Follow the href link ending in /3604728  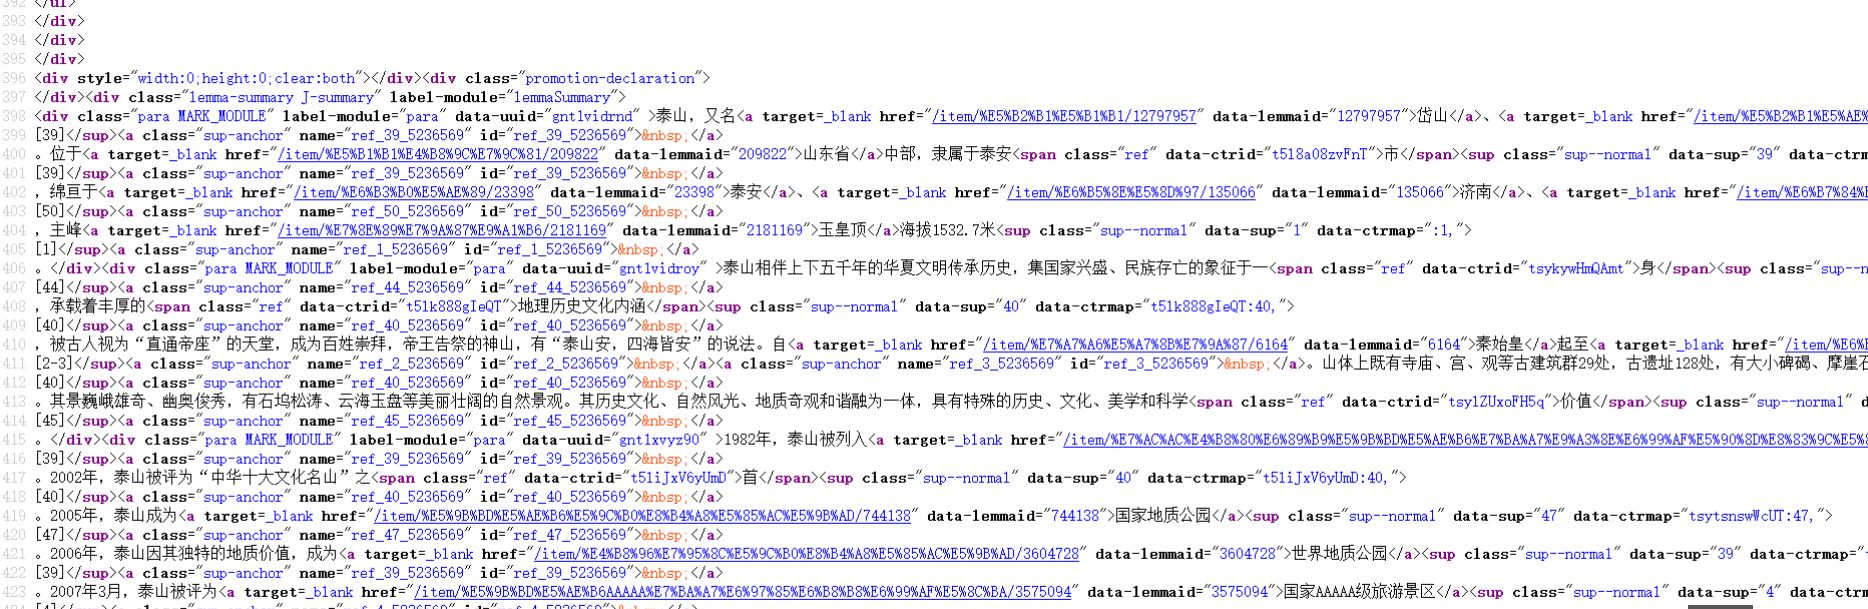pos(806,554)
